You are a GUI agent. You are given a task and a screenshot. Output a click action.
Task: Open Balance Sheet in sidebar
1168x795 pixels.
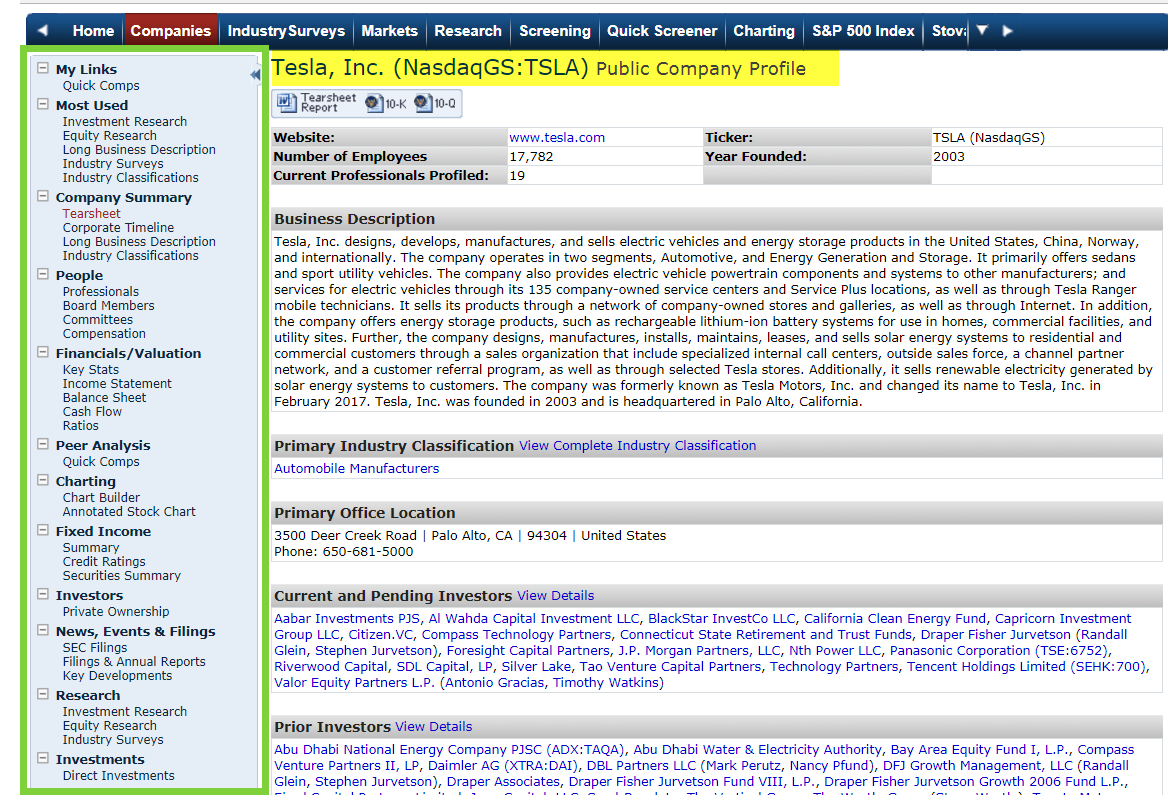(x=104, y=399)
